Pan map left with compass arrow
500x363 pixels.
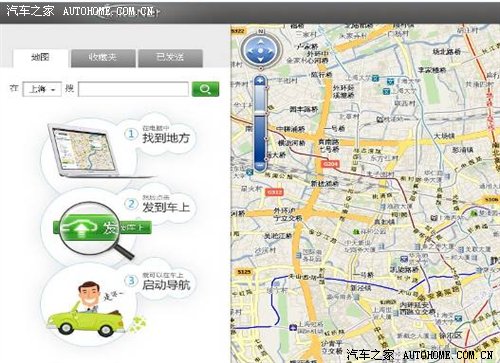250,51
